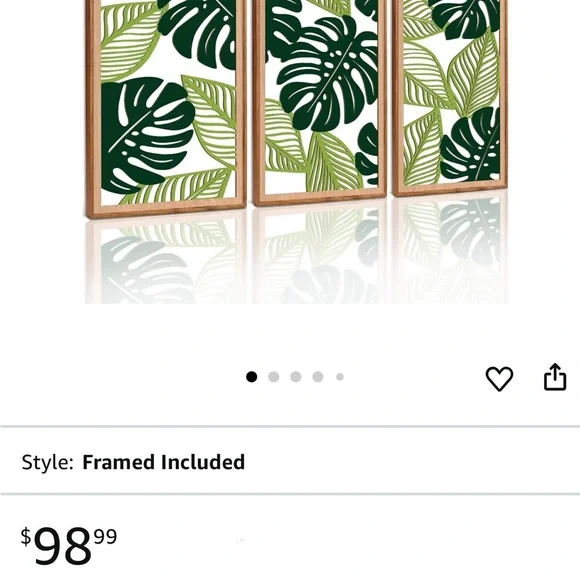Tap the wooden frame edge of middle panel
This screenshot has width=580, height=580.
coord(320,199)
